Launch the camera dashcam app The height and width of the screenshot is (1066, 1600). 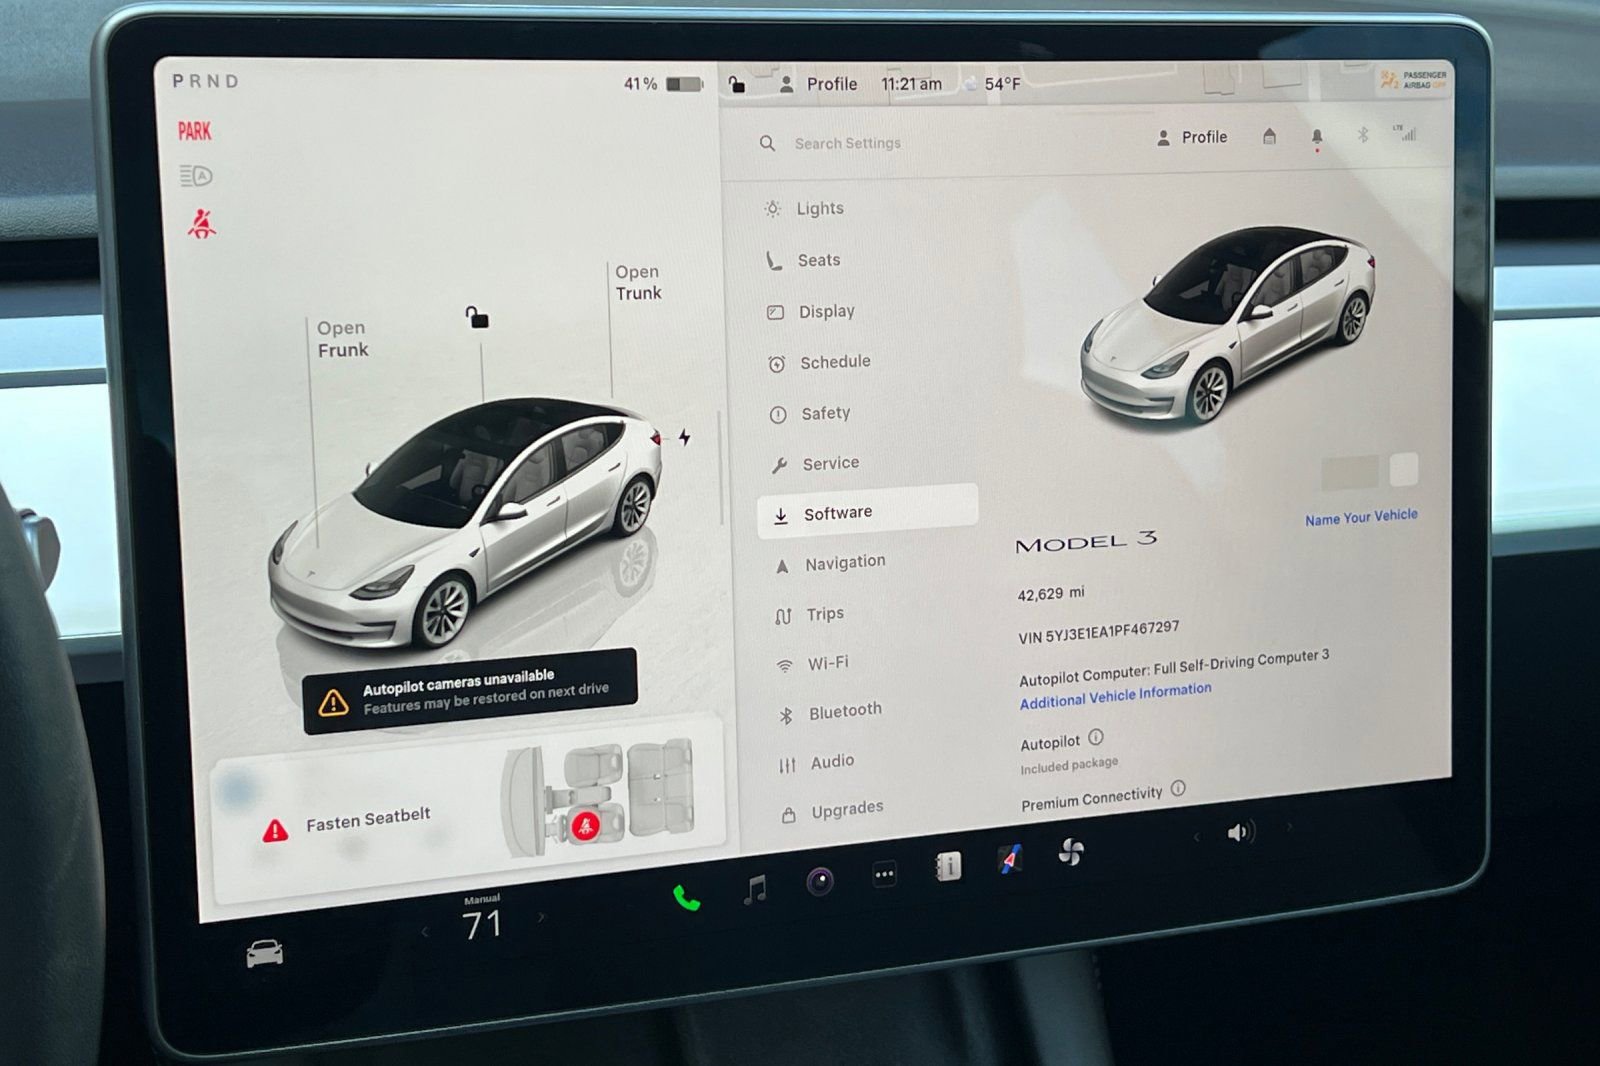[x=820, y=881]
